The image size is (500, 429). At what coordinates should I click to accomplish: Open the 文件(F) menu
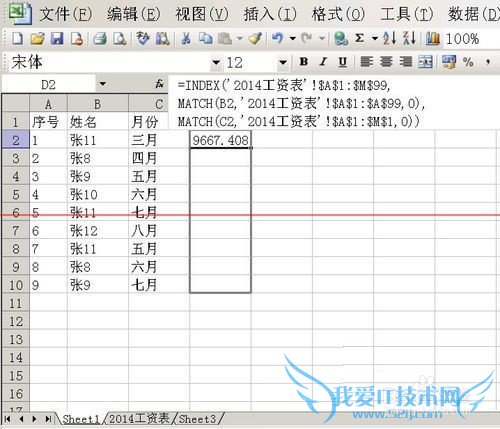(x=66, y=14)
